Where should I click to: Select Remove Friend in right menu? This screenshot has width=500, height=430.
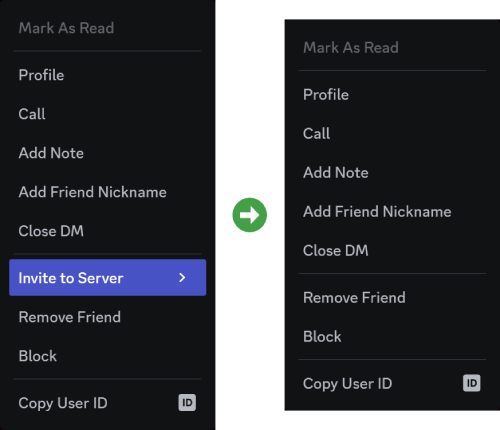[x=392, y=297]
